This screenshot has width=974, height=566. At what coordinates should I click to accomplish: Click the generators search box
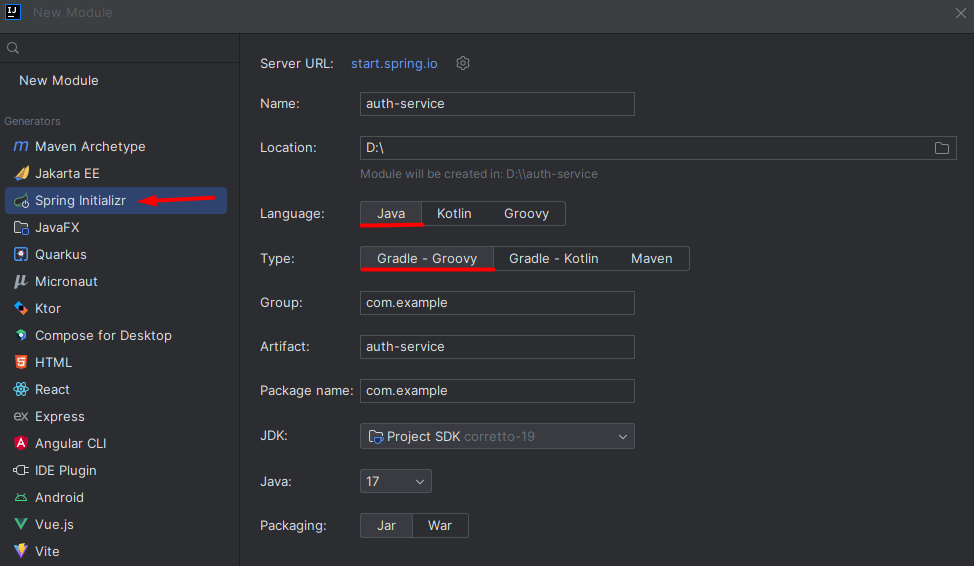(x=120, y=48)
